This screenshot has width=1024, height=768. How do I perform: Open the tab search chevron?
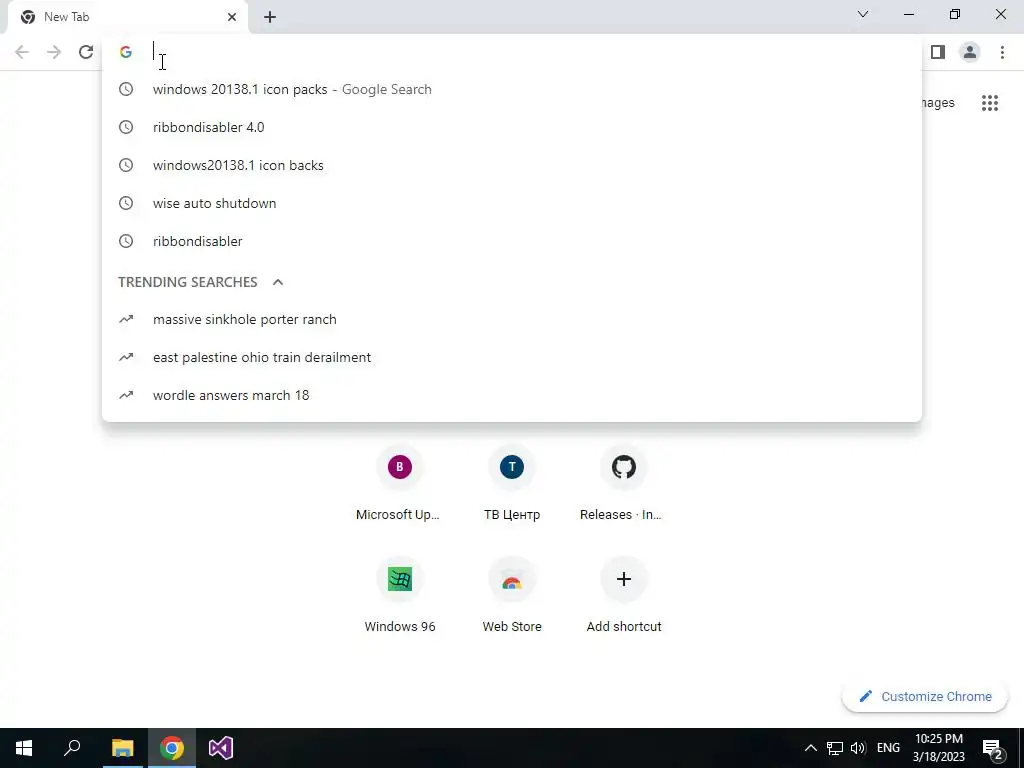coord(863,14)
